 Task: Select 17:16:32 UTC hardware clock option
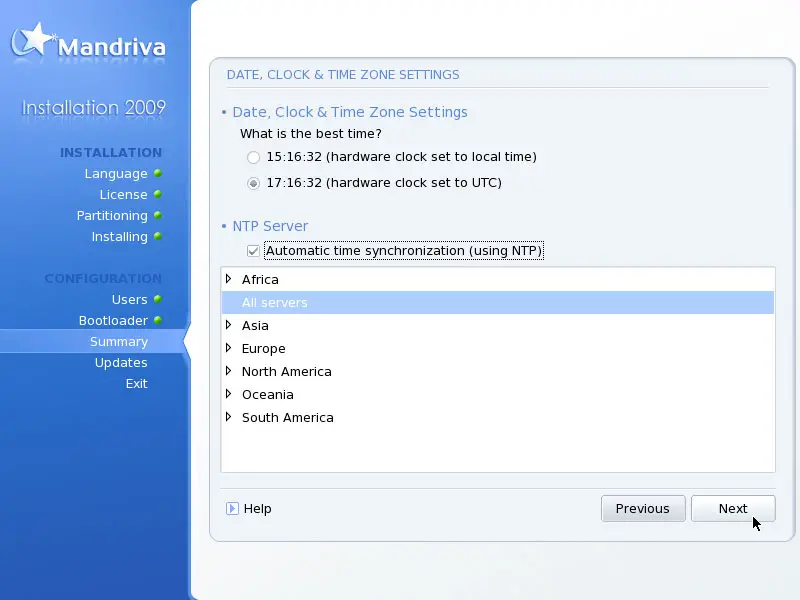(x=253, y=183)
